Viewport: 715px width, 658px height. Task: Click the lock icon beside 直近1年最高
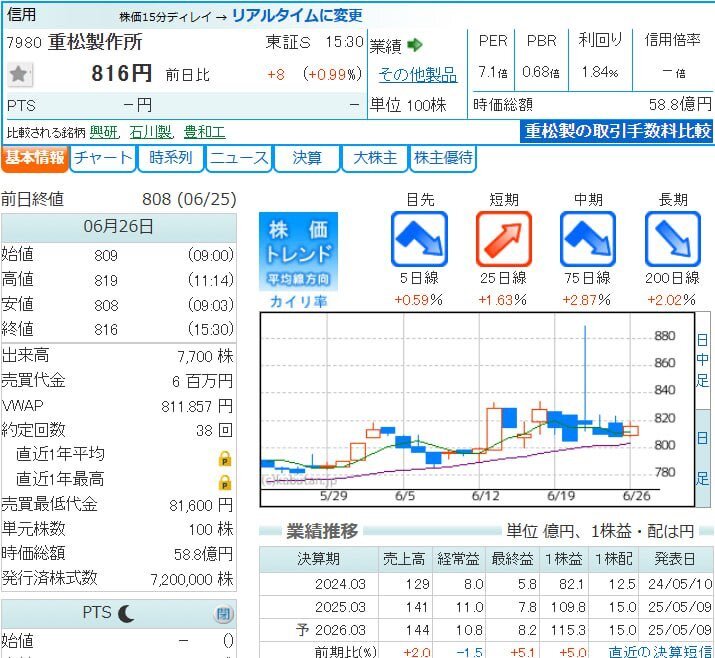pos(225,482)
